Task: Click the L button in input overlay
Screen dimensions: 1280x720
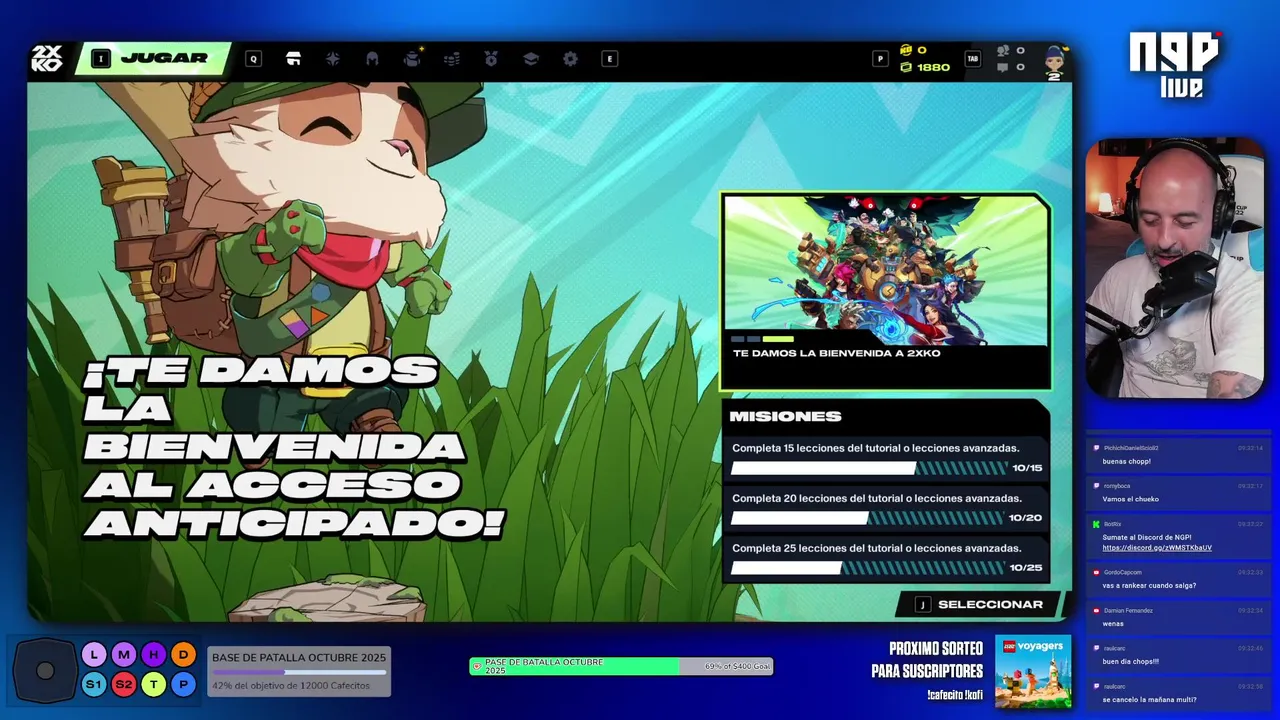Action: coord(93,655)
